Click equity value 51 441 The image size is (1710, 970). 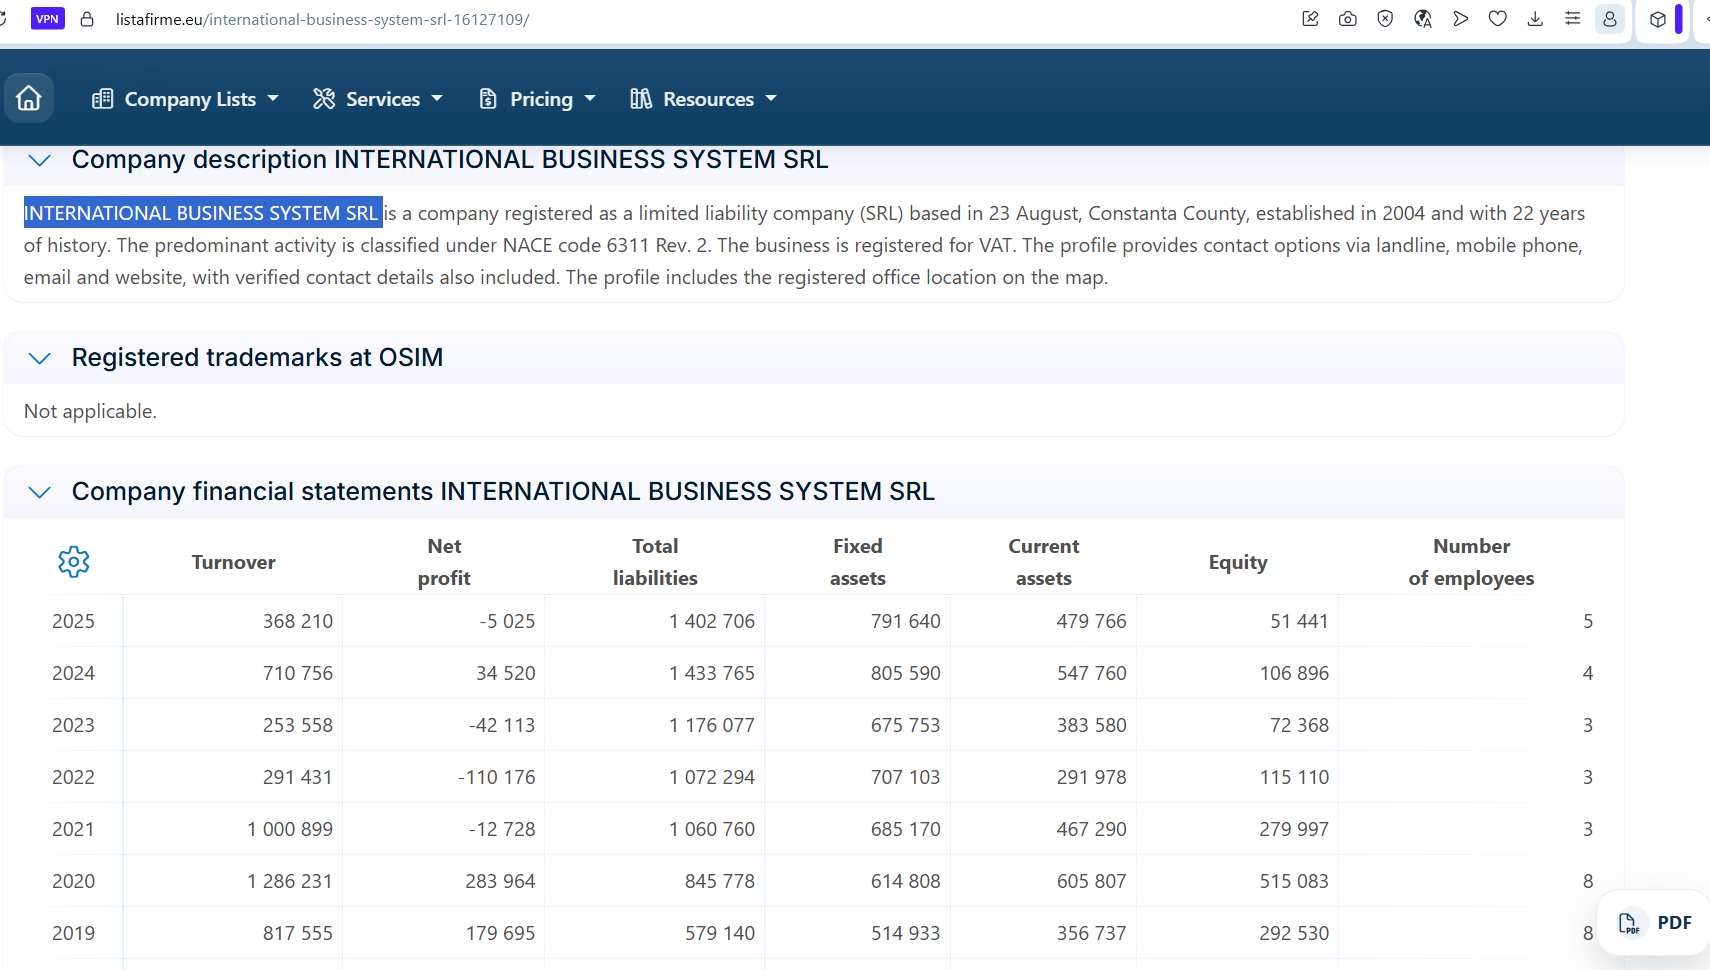(x=1299, y=621)
